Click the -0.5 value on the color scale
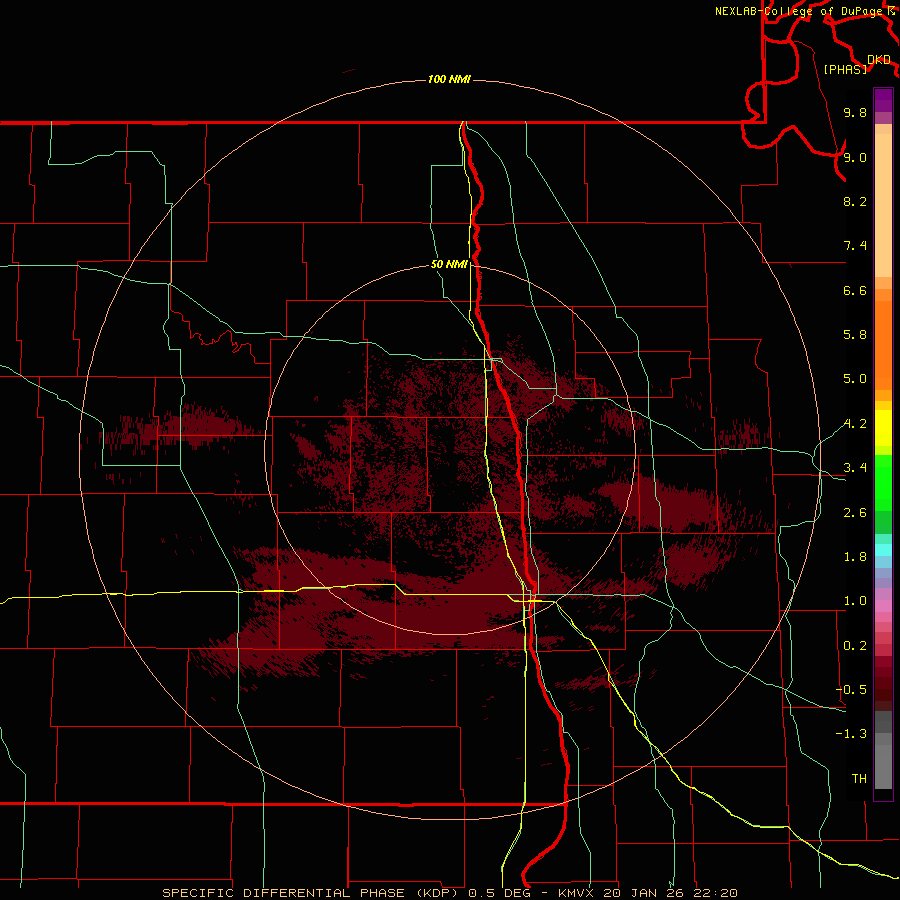Image resolution: width=900 pixels, height=900 pixels. (x=851, y=690)
